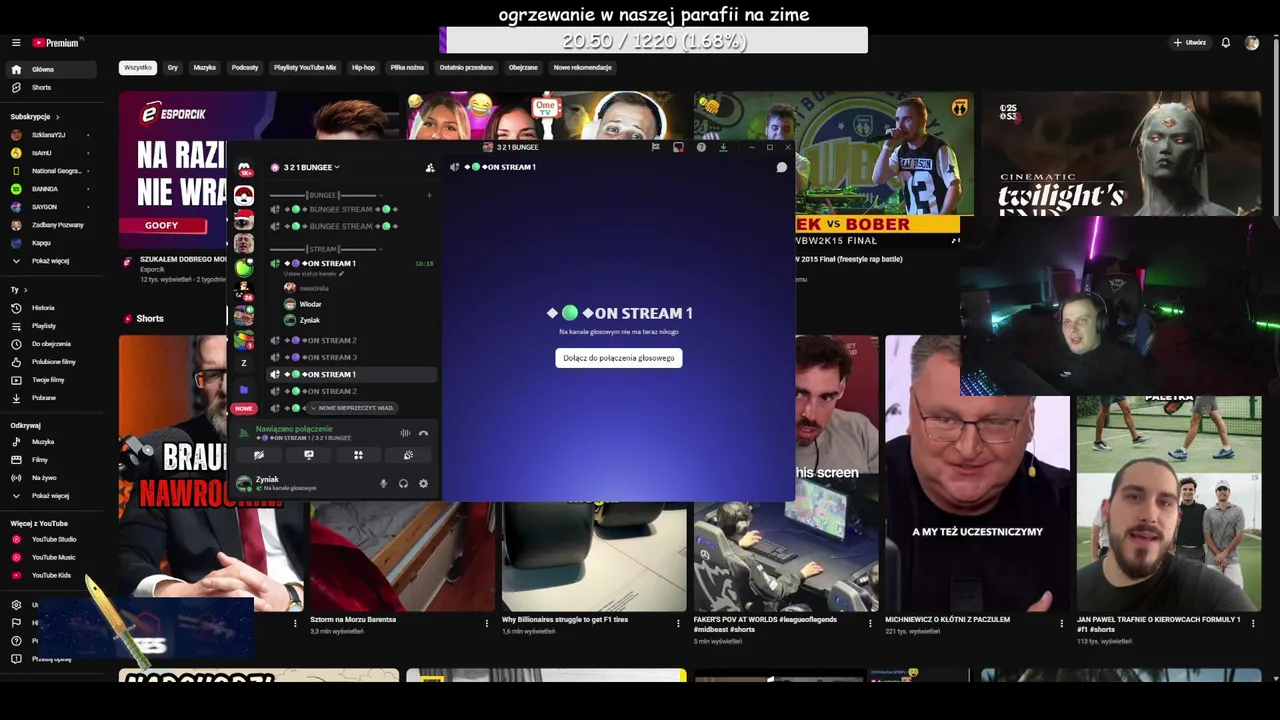This screenshot has width=1280, height=720.
Task: Open Discord user settings gear
Action: tap(423, 484)
